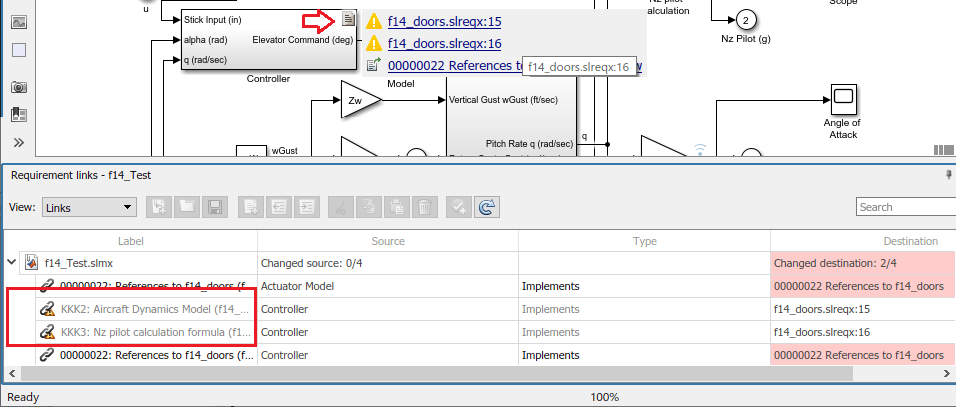Select the Controller subsystem block
The height and width of the screenshot is (407, 956).
coord(269,40)
